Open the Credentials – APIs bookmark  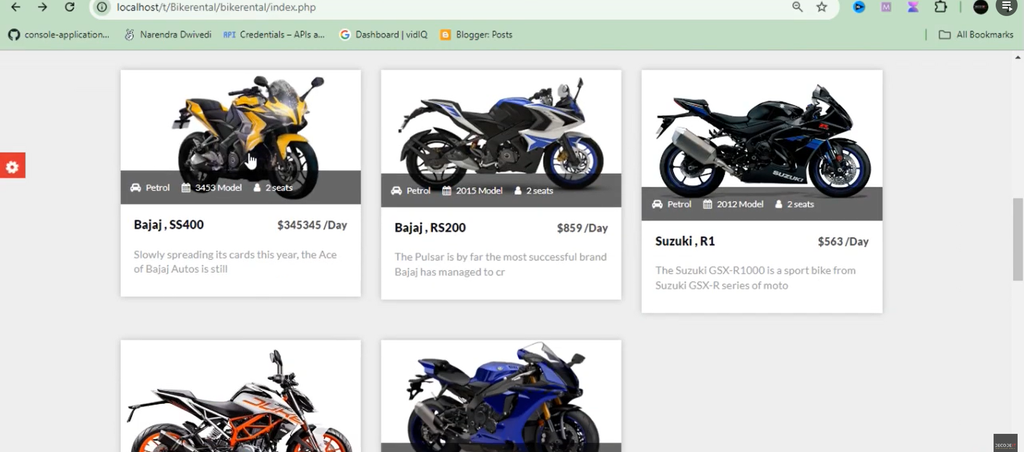pyautogui.click(x=274, y=35)
